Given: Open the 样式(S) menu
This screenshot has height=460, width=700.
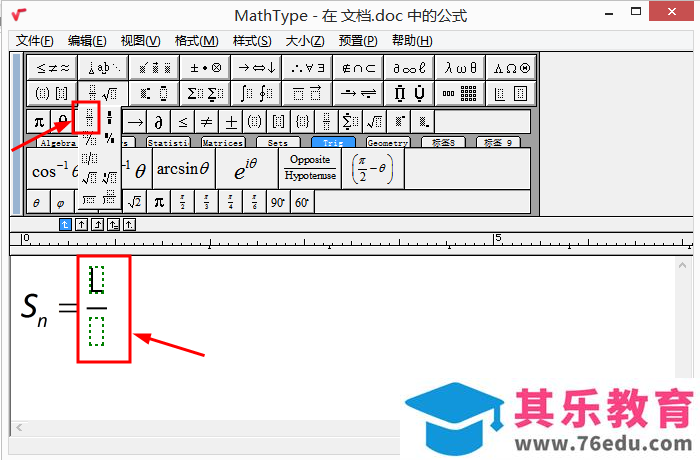Looking at the screenshot, I should tap(252, 41).
